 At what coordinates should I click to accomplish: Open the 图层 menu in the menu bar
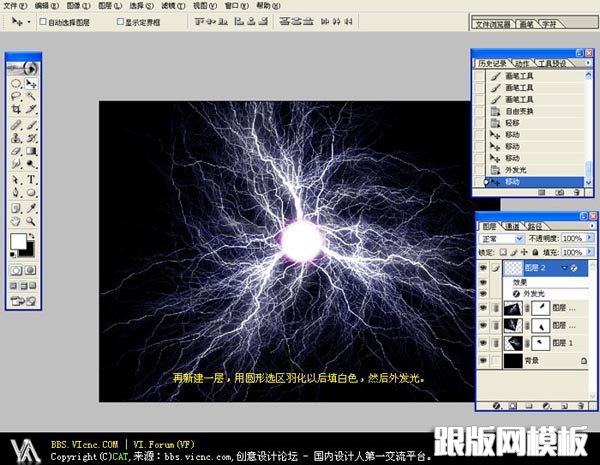110,5
